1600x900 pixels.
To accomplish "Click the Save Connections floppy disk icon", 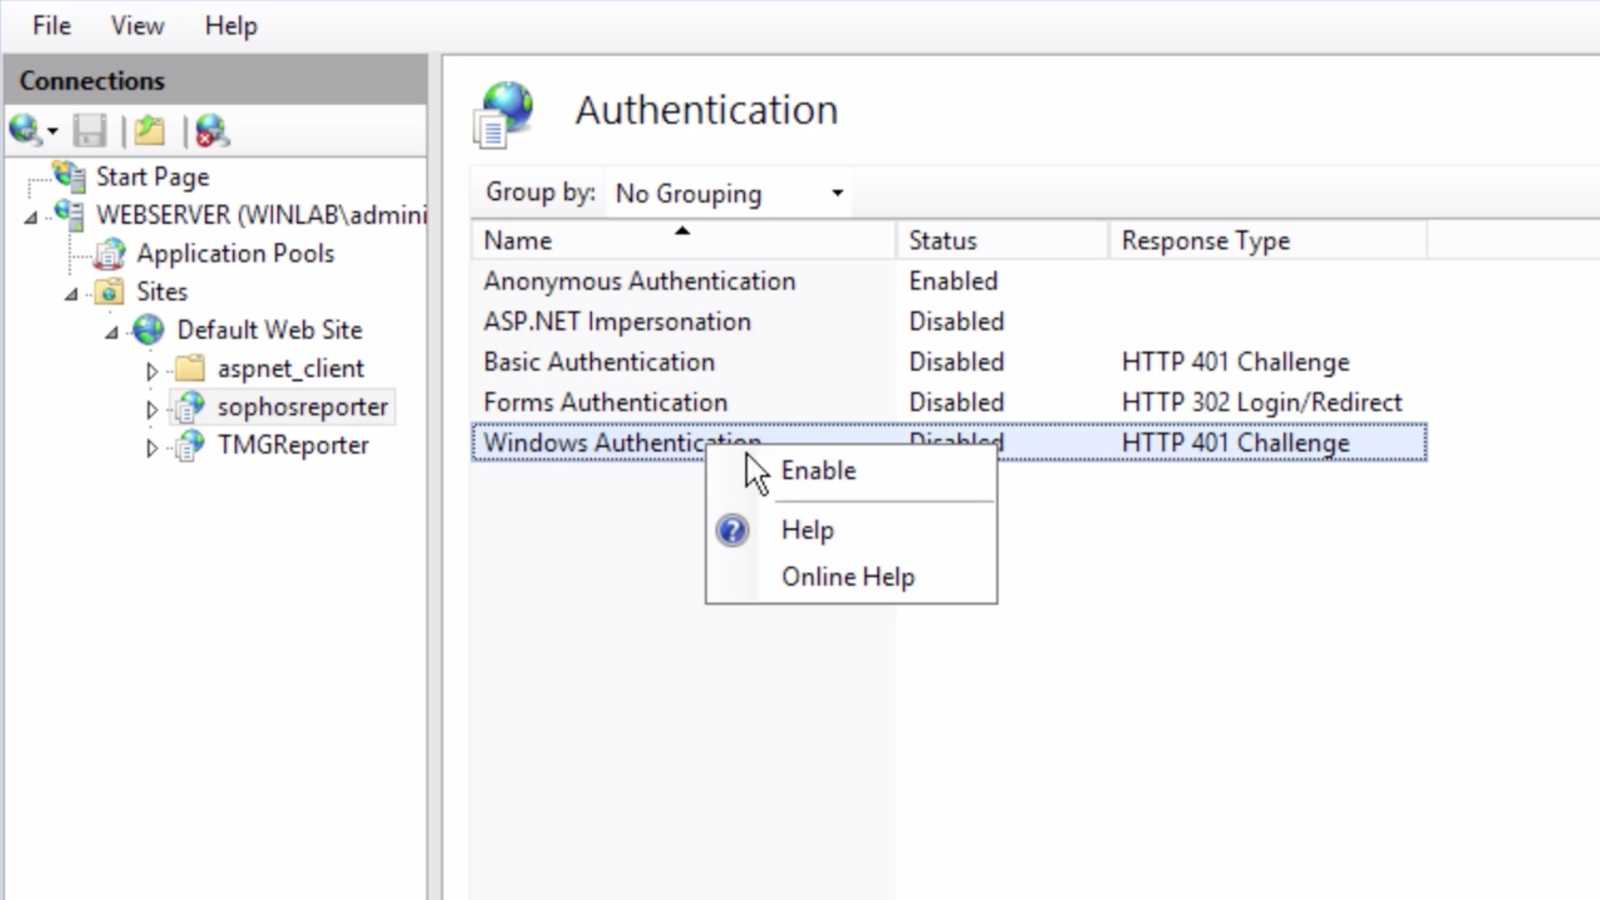I will tap(90, 130).
